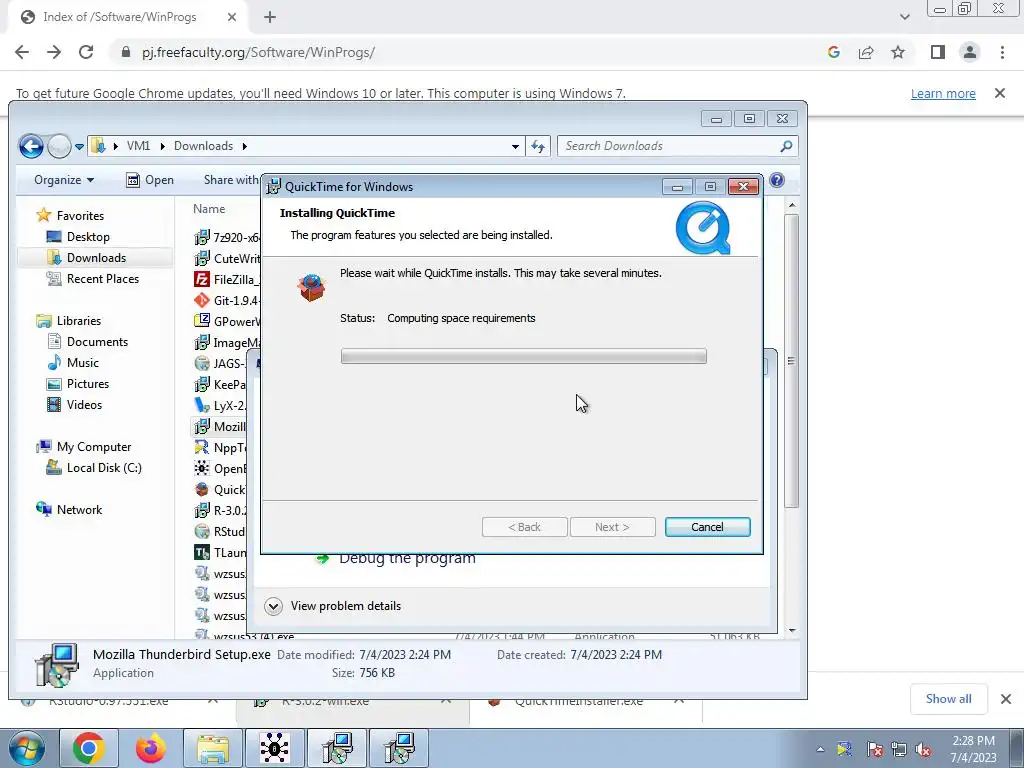The height and width of the screenshot is (768, 1024).
Task: Refresh the Downloads folder view
Action: 538,146
